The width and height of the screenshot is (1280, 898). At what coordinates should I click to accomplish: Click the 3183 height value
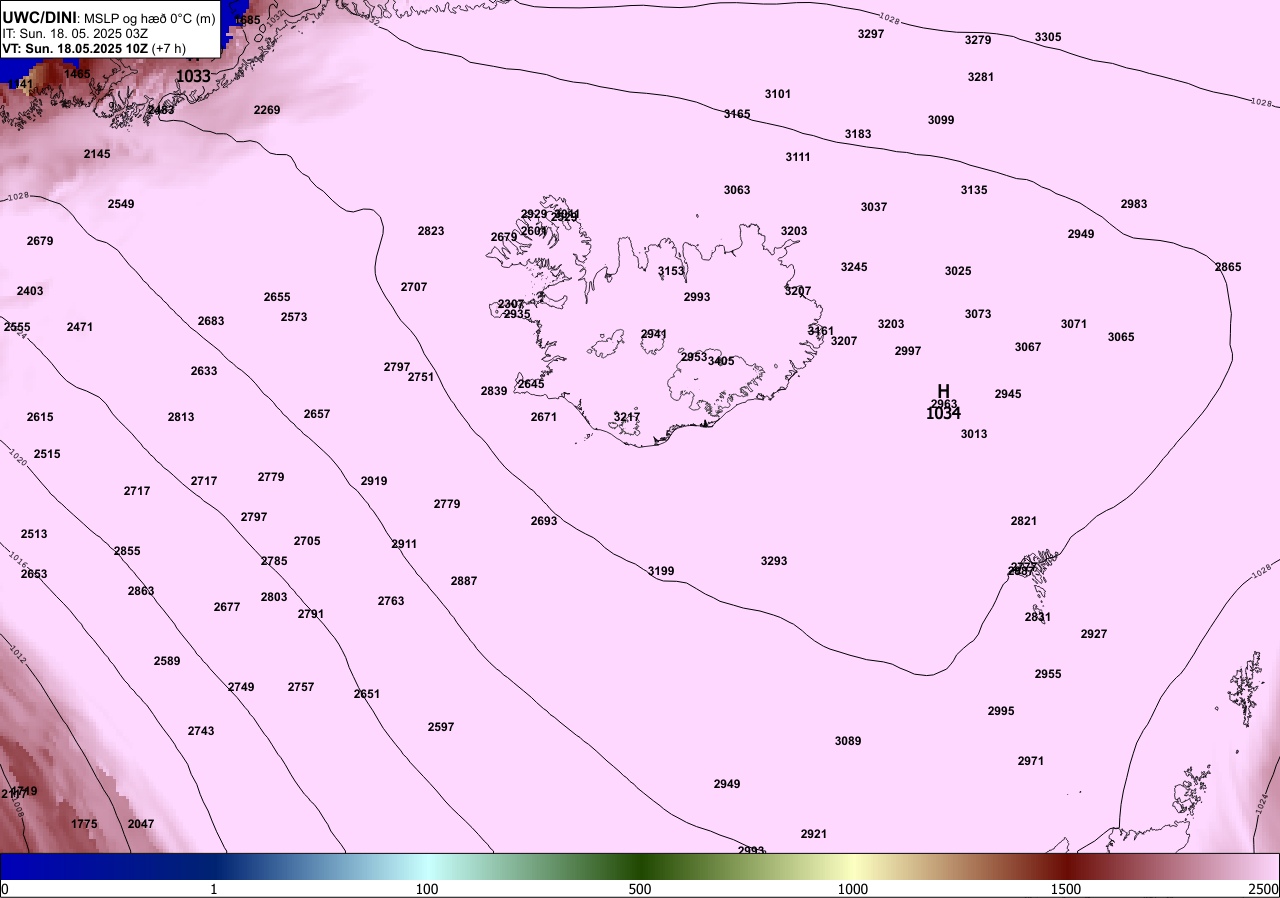click(x=858, y=134)
